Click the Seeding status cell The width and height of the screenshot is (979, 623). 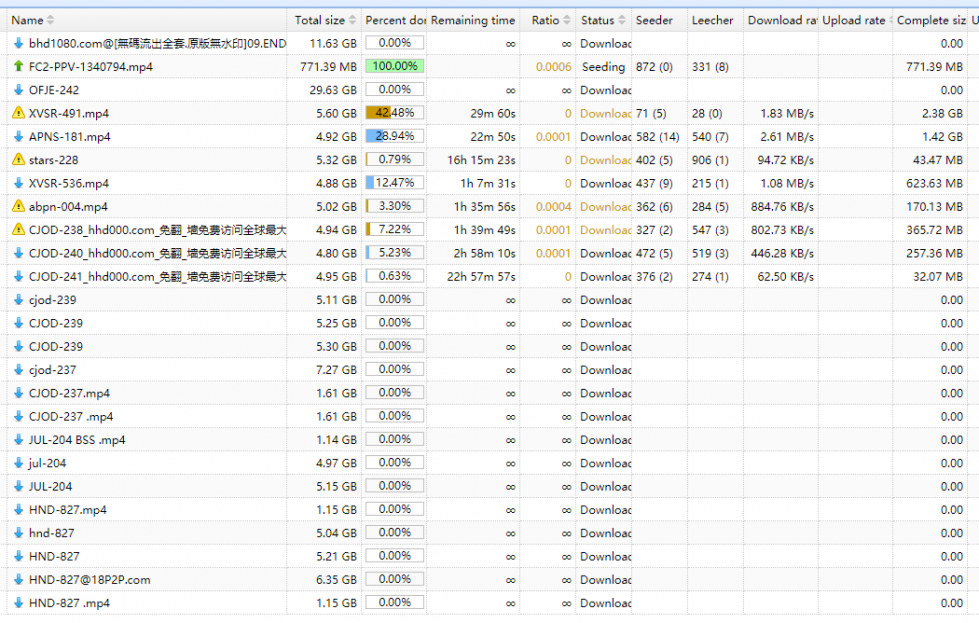click(x=603, y=67)
